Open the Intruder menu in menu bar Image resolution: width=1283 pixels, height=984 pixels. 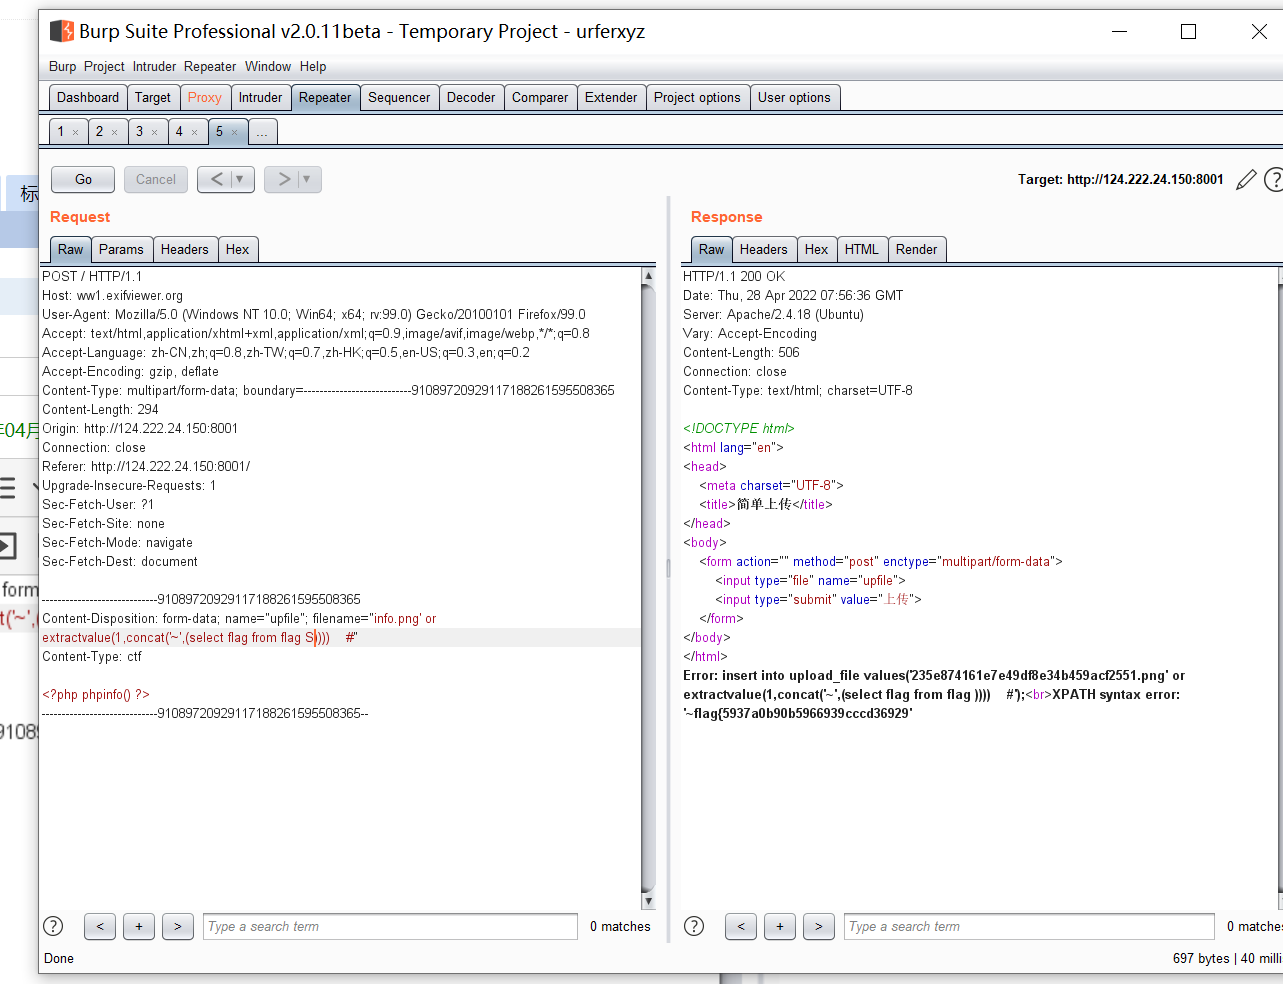pos(154,67)
